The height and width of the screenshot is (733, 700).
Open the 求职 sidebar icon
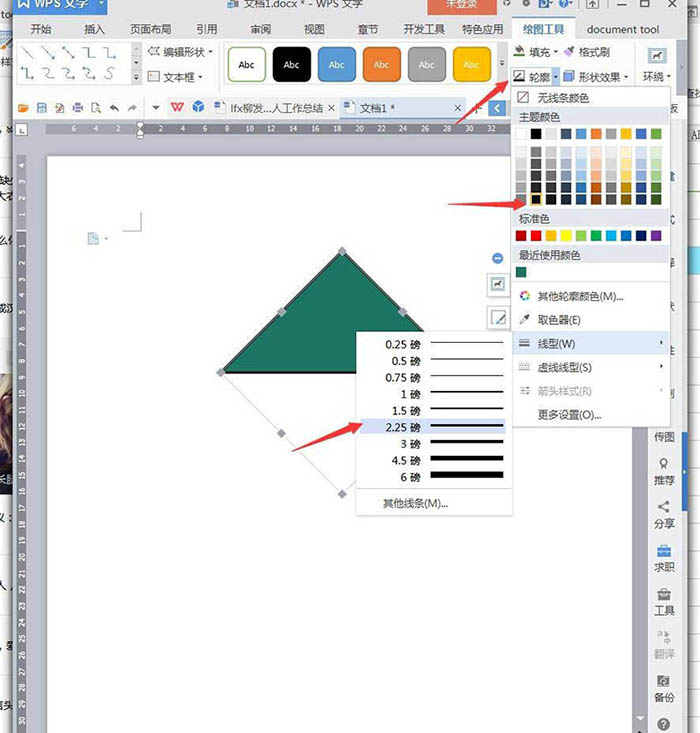664,559
